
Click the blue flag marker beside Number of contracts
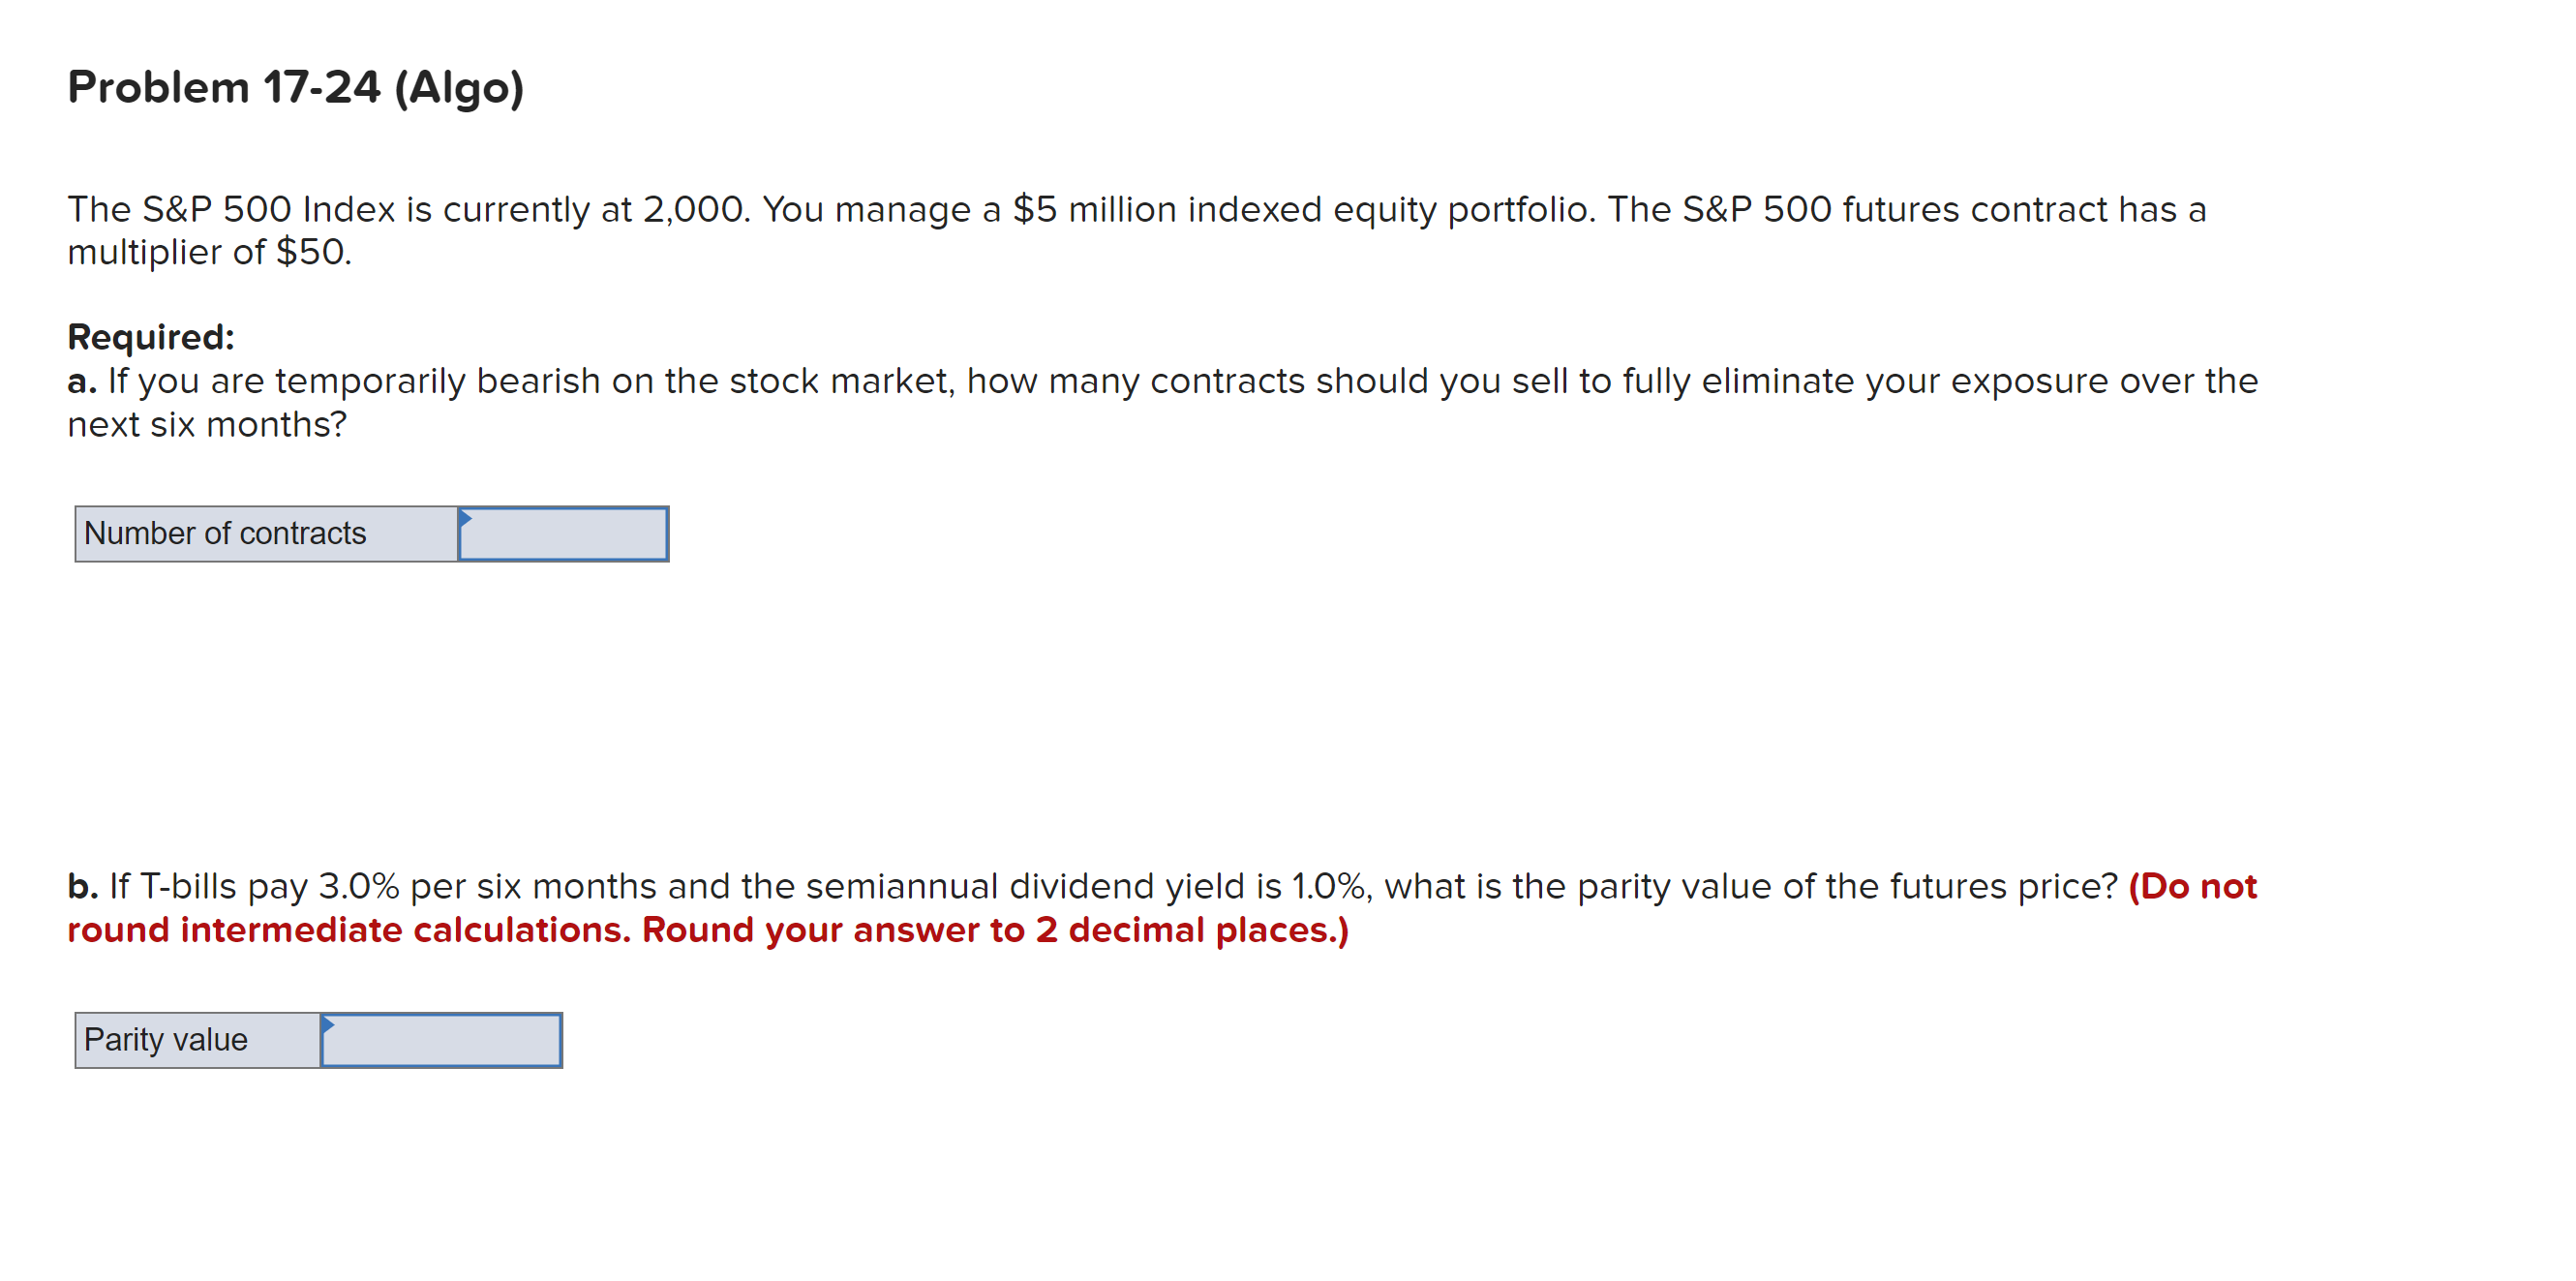click(466, 517)
